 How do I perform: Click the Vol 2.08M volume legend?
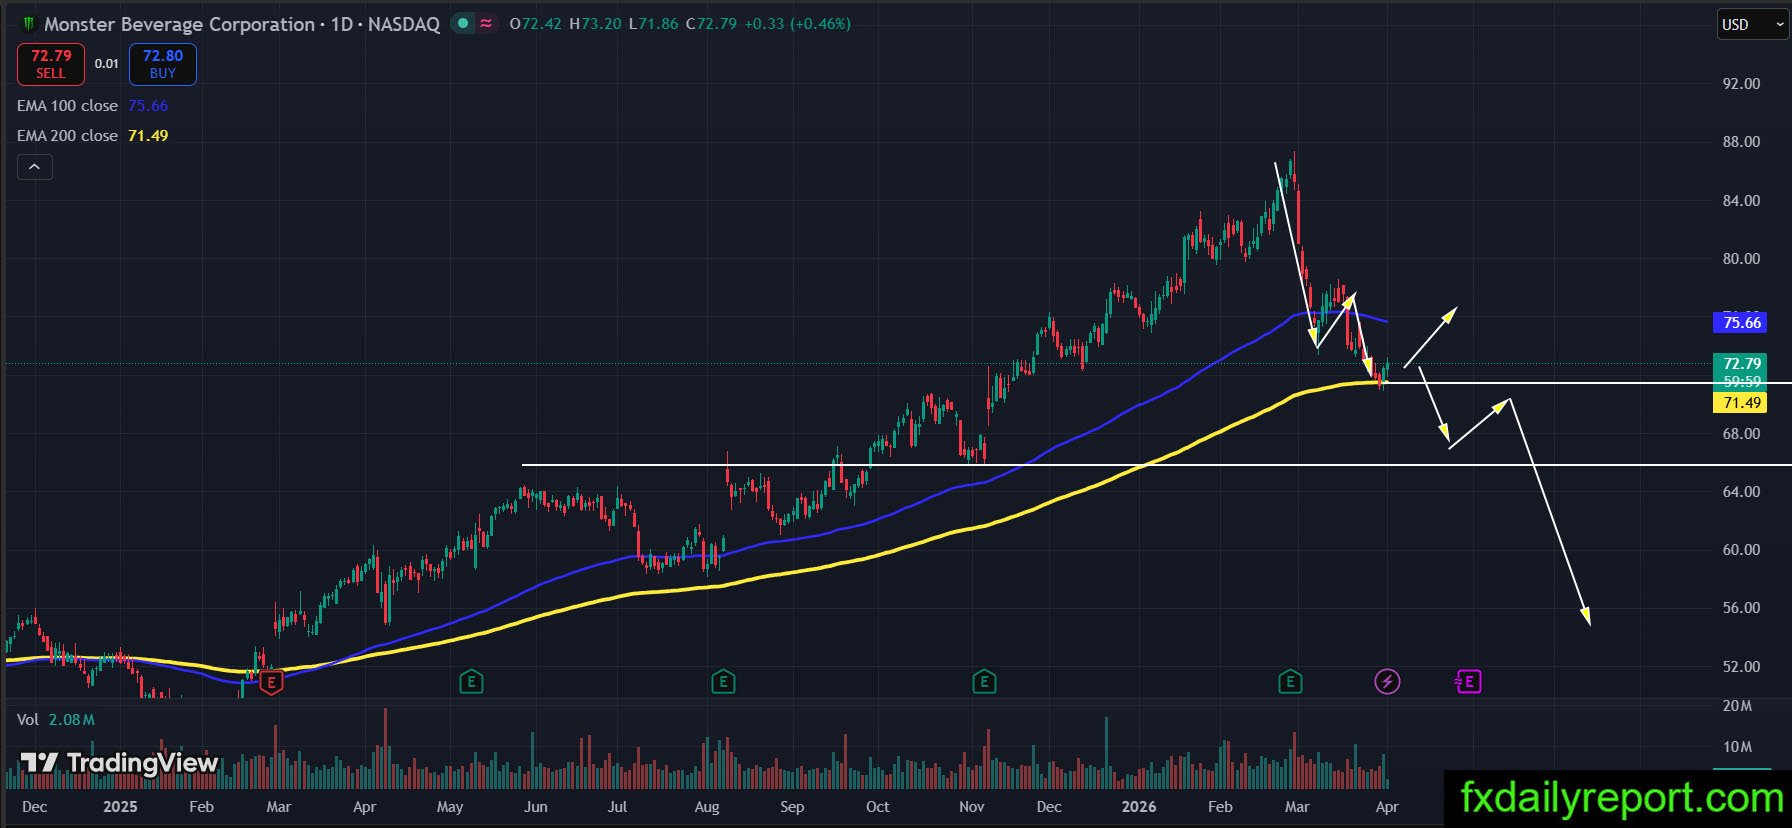point(56,720)
